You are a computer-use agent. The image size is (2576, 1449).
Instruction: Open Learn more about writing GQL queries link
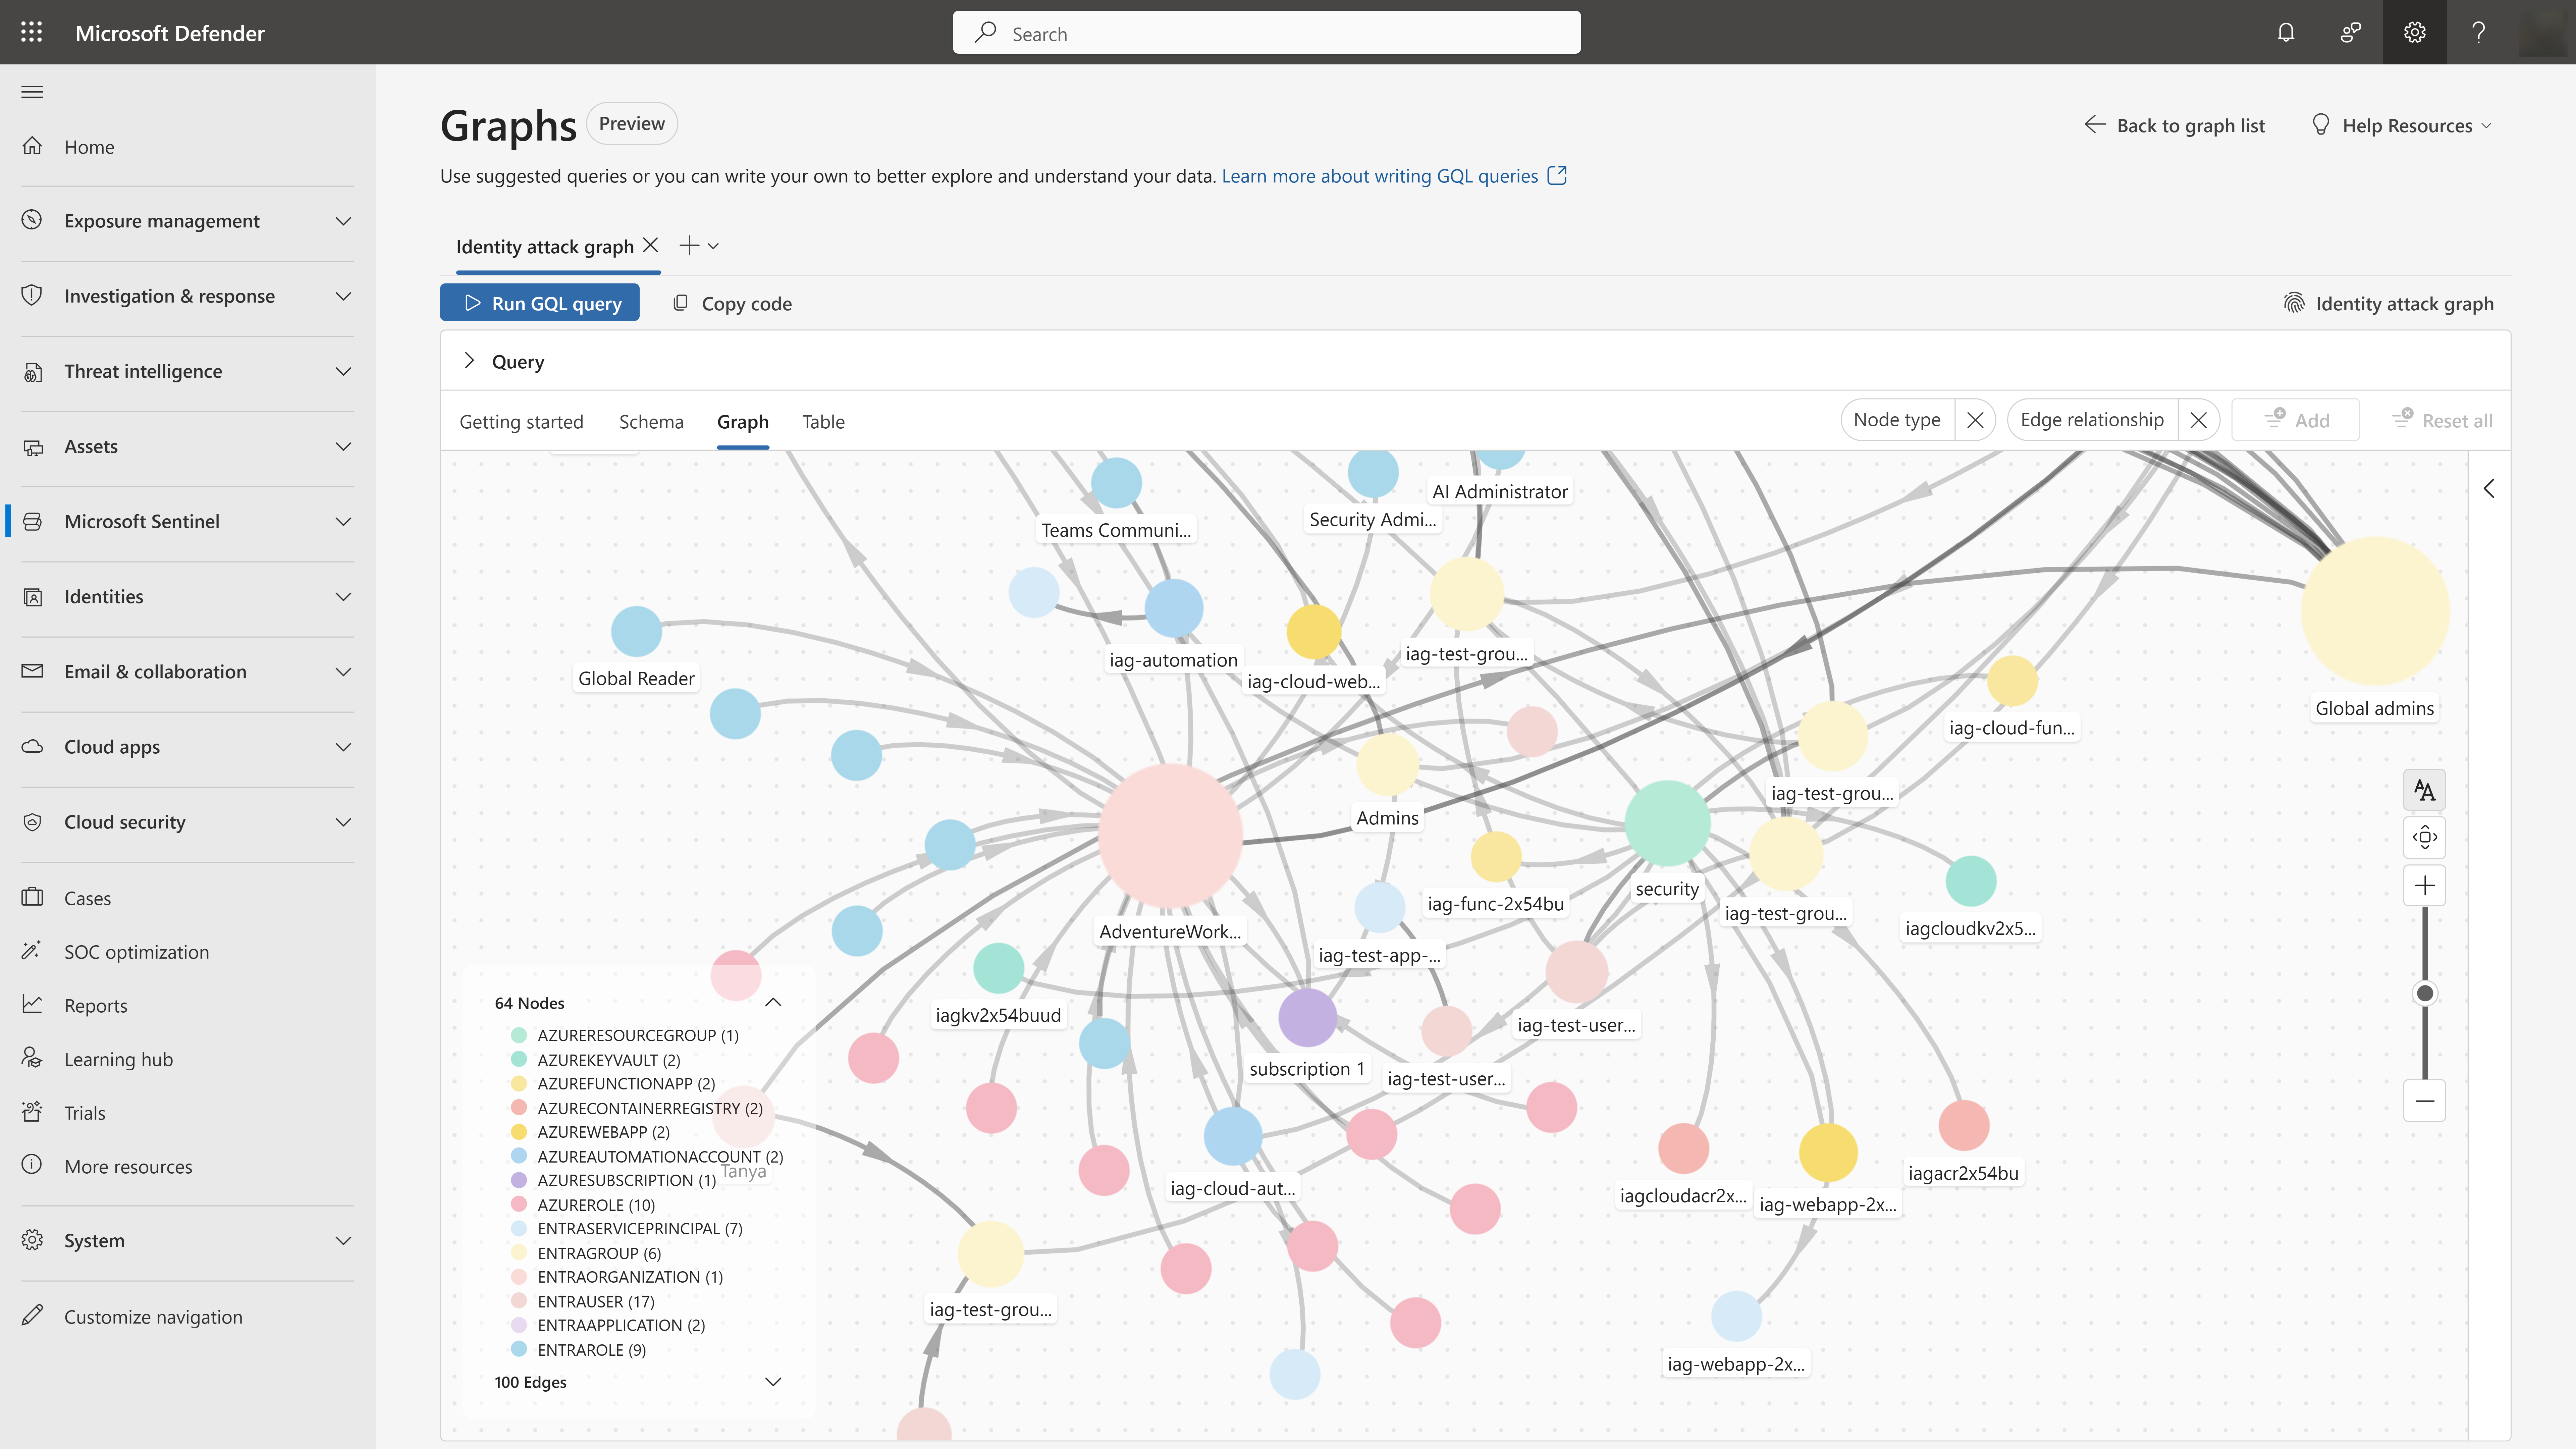1394,176
